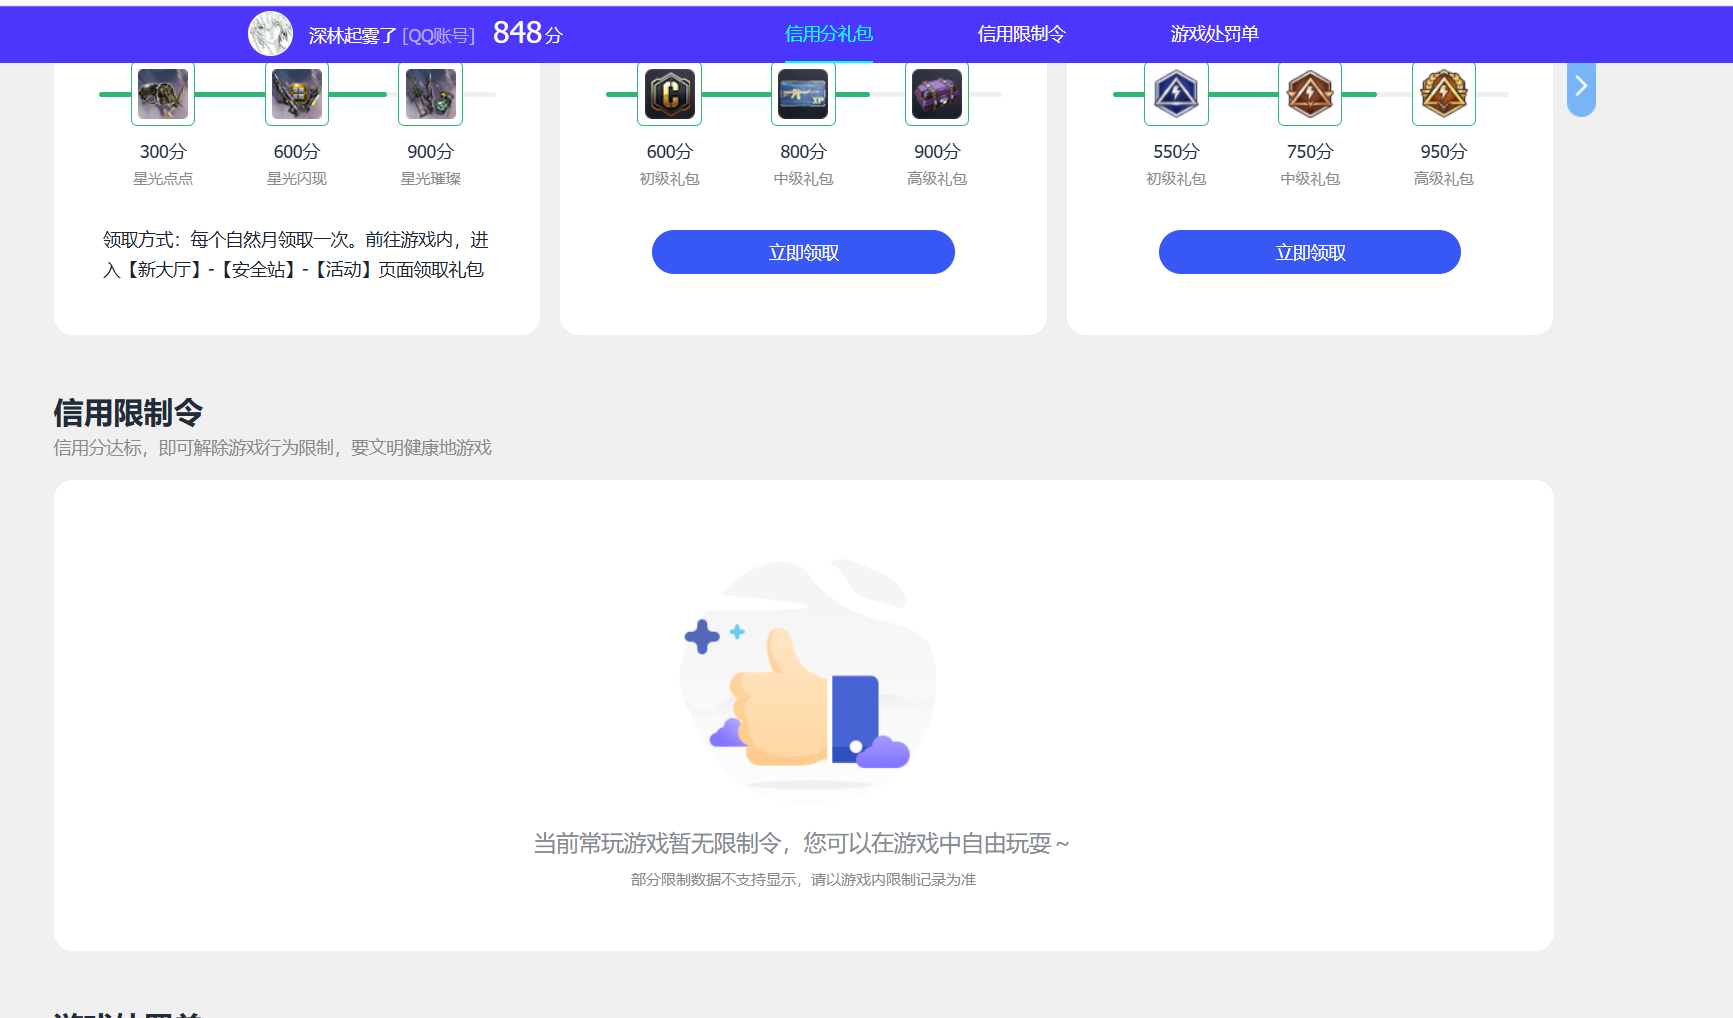Click the text 当前常玩游戏暂无限制令
The height and width of the screenshot is (1018, 1733).
[657, 844]
